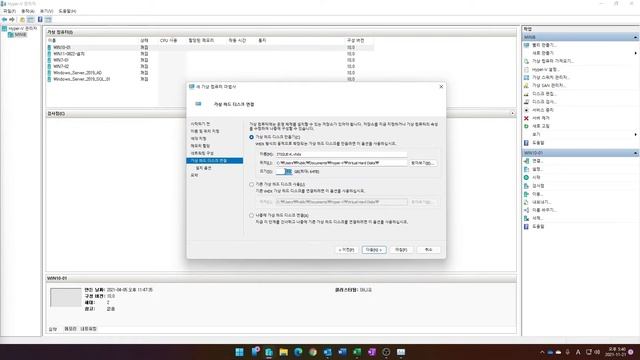Screen dimensions: 640x360
Task: Click Move action for WIN10-01
Action: pyautogui.click(x=537, y=194)
